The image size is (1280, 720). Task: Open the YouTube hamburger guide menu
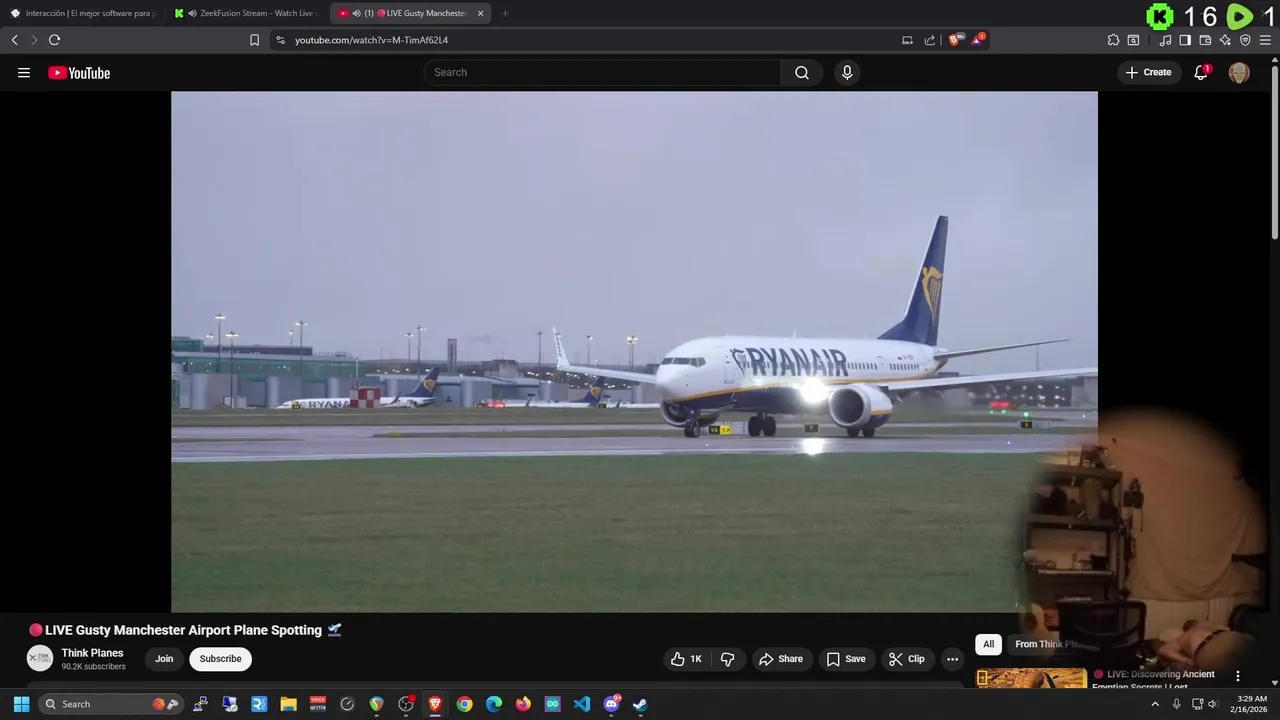(24, 72)
